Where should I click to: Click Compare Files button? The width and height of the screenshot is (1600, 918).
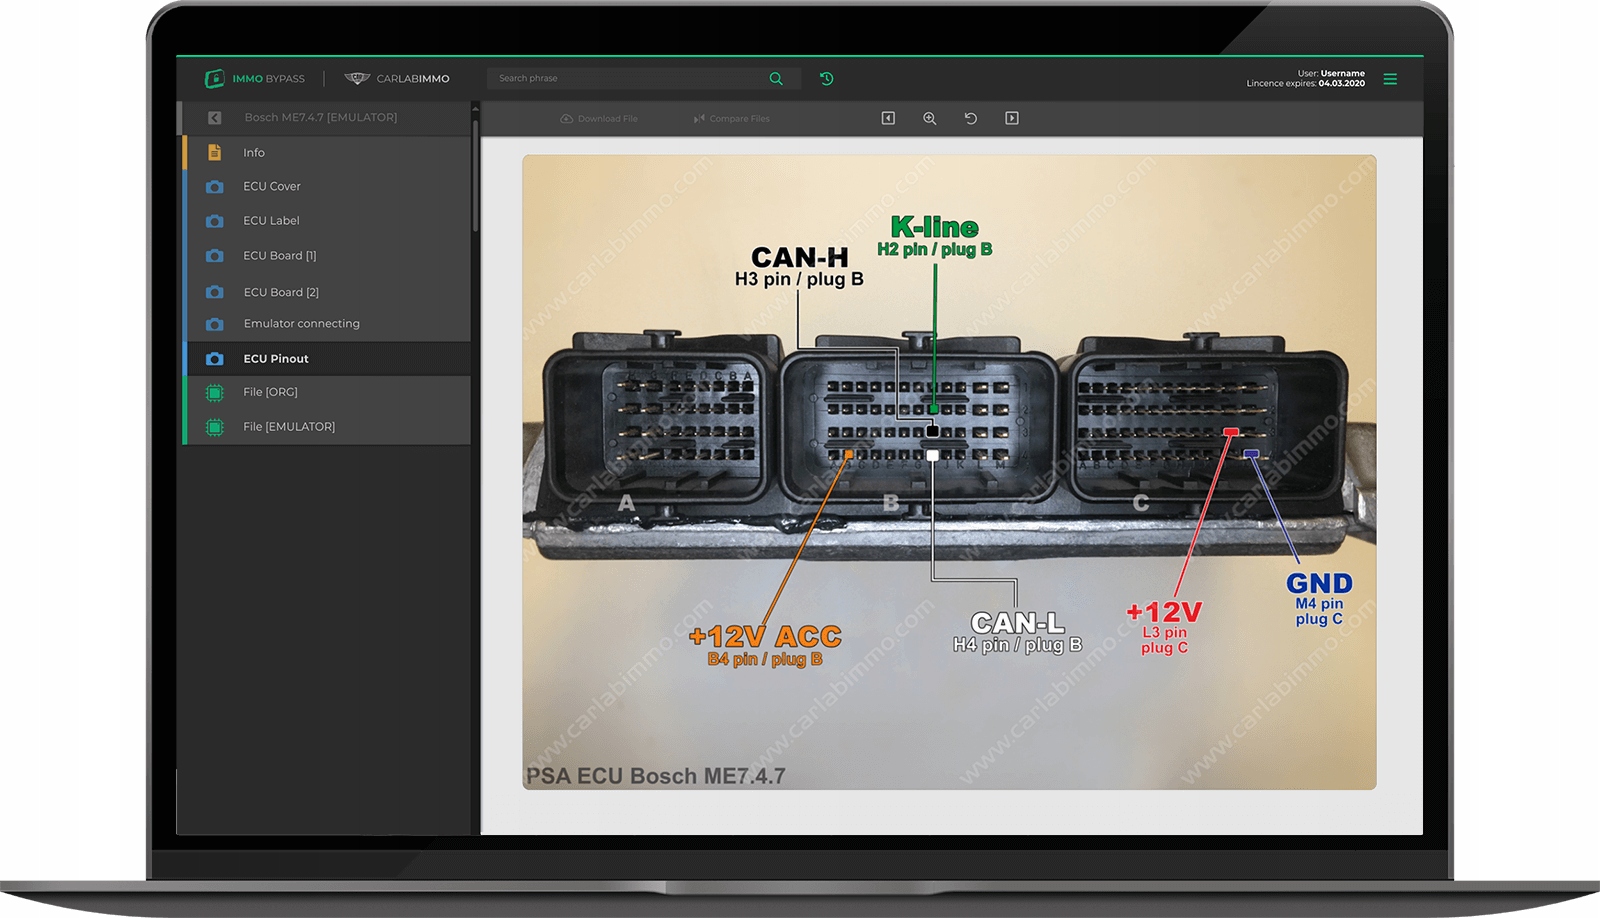[x=731, y=119]
